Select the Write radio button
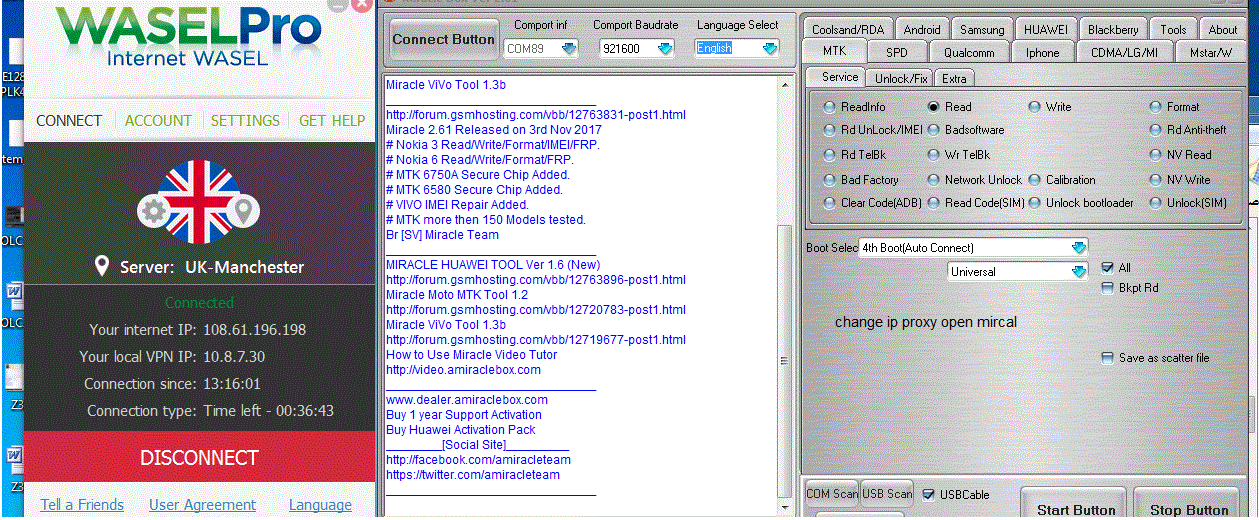Viewport: 1259px width, 520px height. tap(1035, 107)
